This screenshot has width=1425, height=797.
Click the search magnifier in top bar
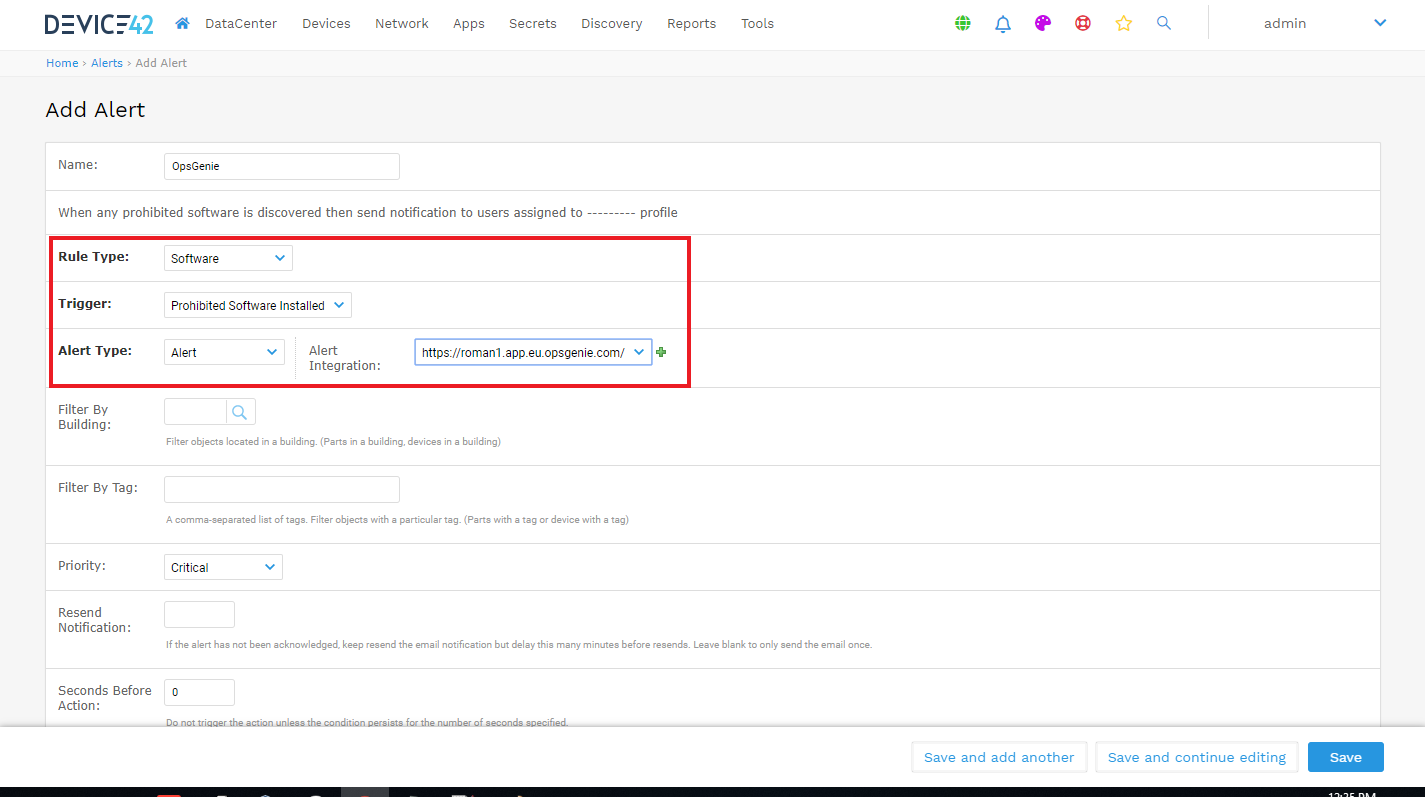1163,23
